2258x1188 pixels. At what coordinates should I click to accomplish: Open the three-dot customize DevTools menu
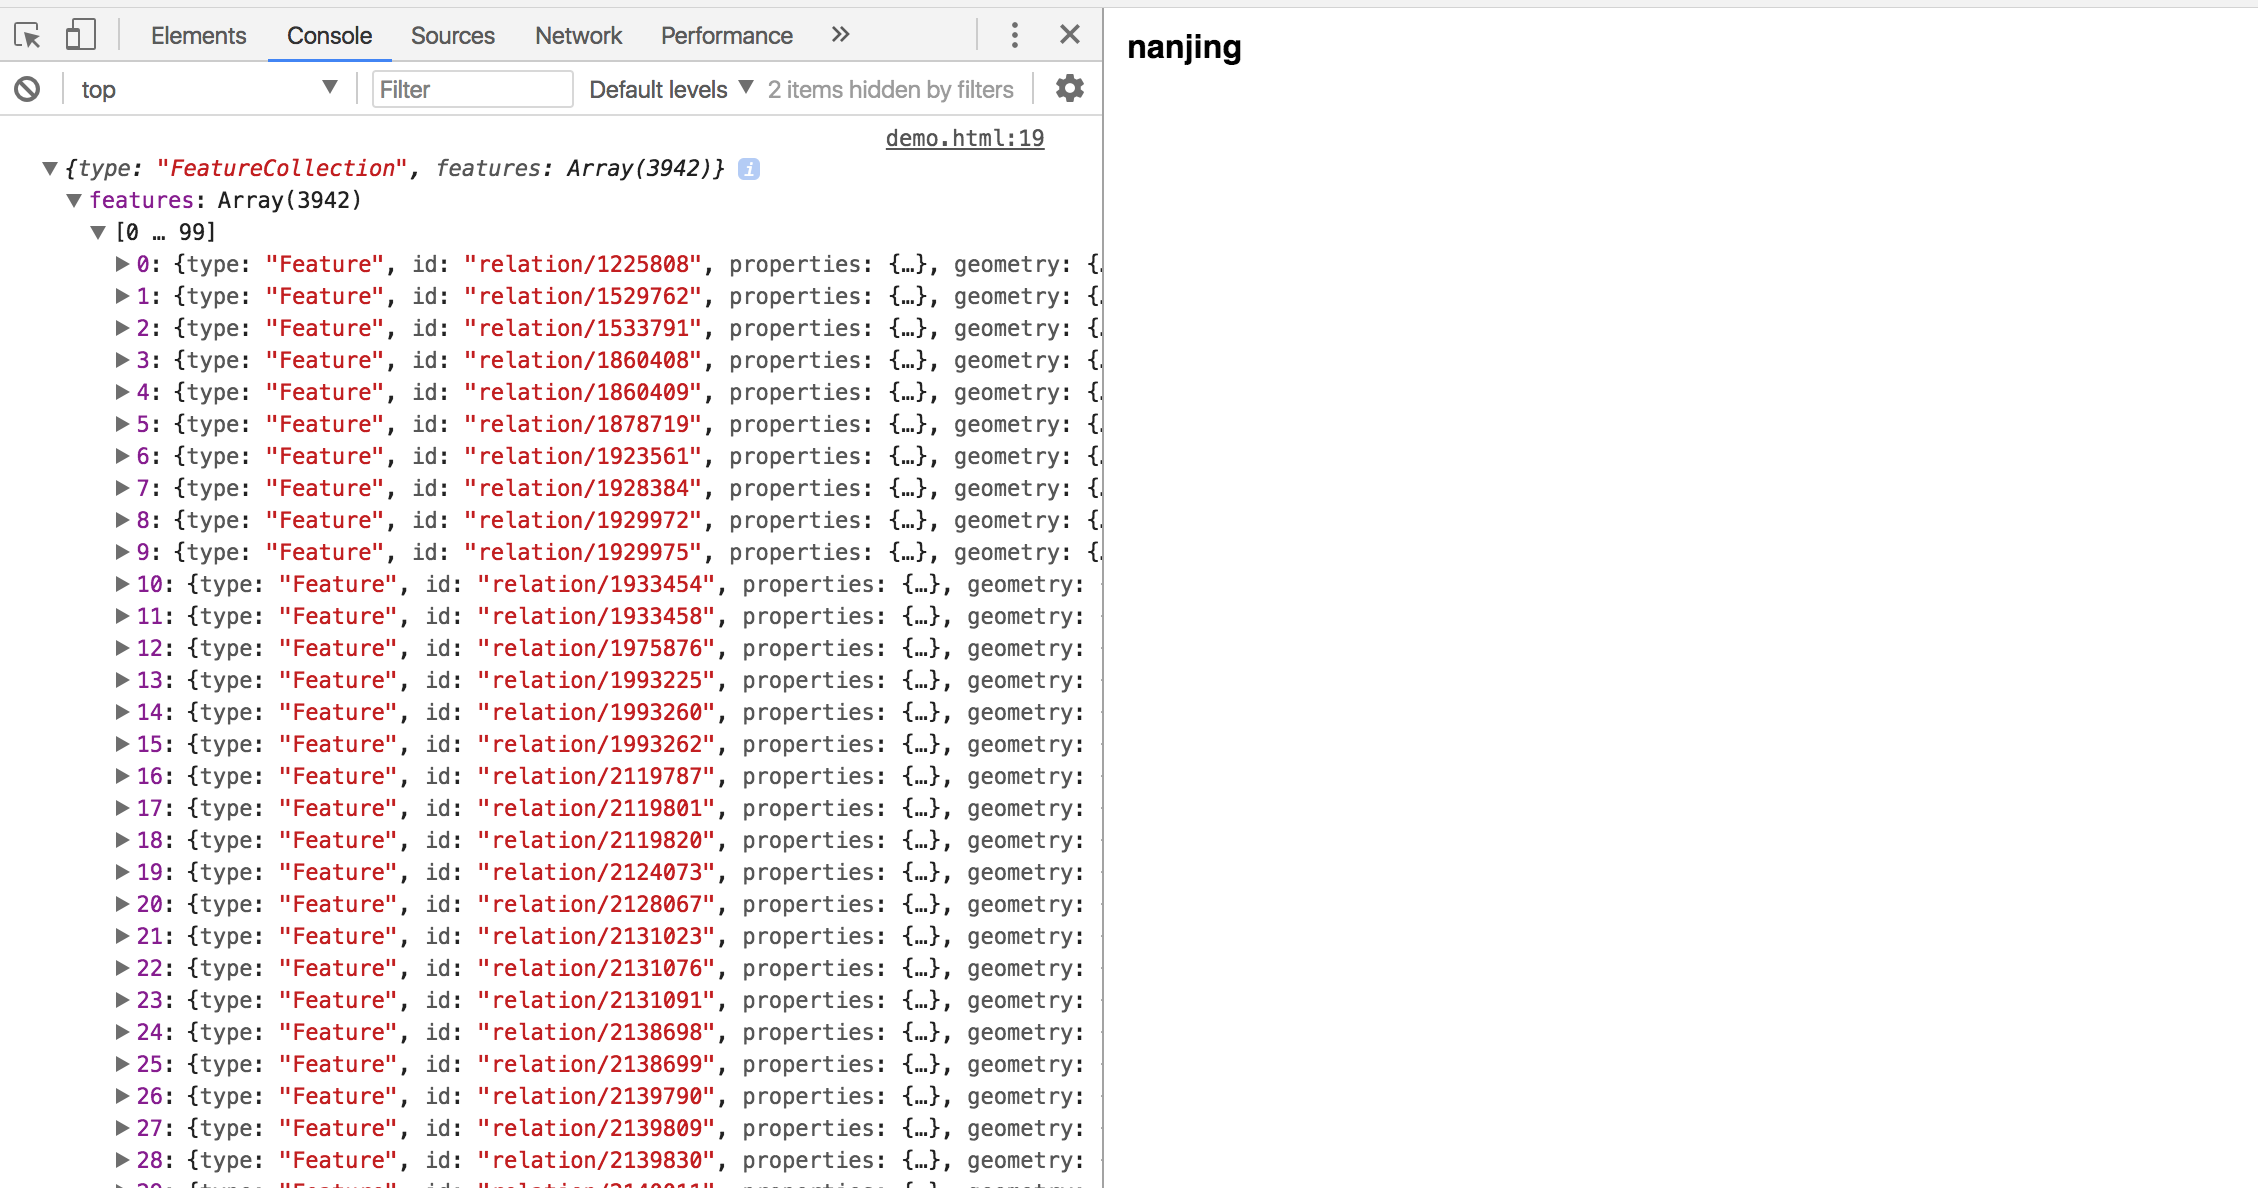(1014, 34)
